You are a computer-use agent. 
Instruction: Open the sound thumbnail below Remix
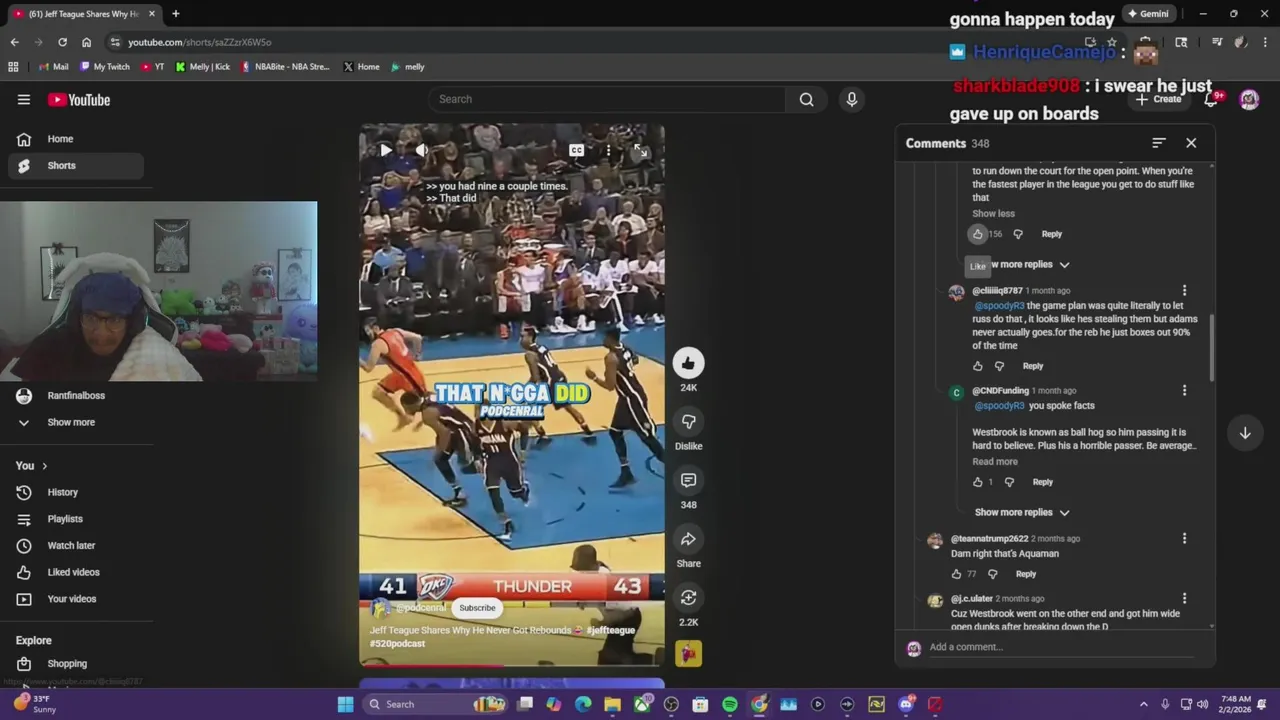[688, 653]
